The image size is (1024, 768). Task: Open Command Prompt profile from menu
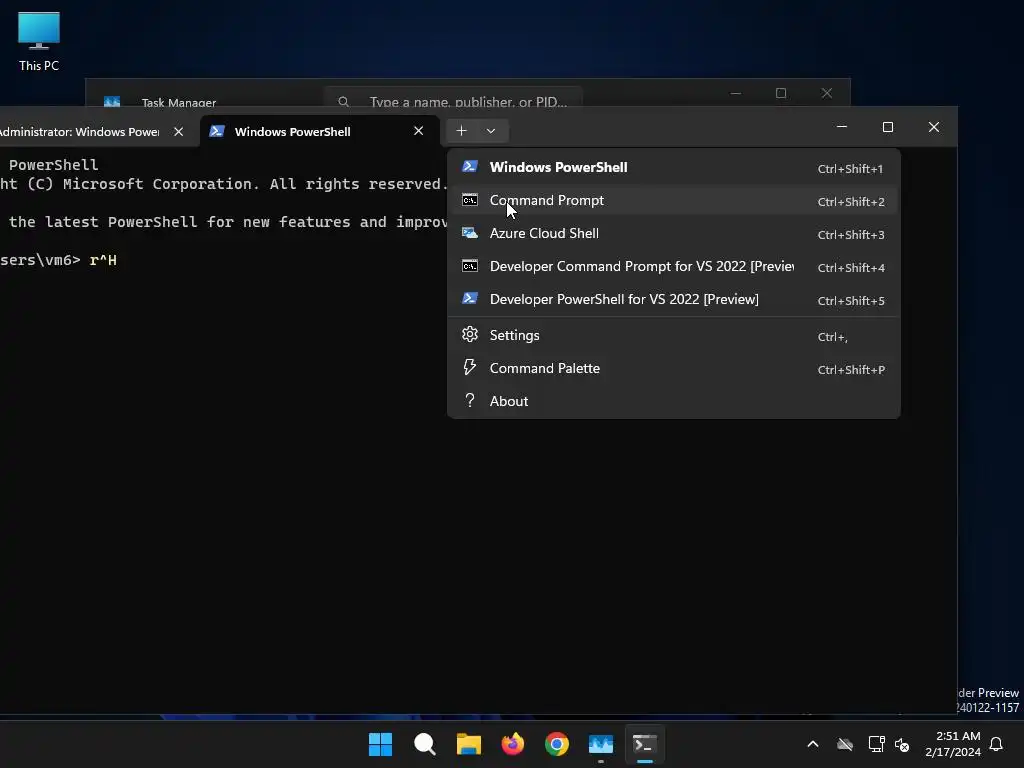(x=673, y=200)
